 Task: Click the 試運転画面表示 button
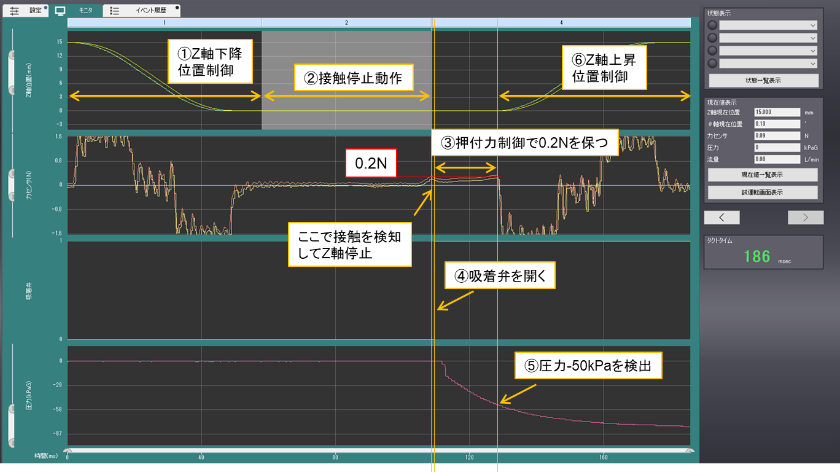(763, 191)
